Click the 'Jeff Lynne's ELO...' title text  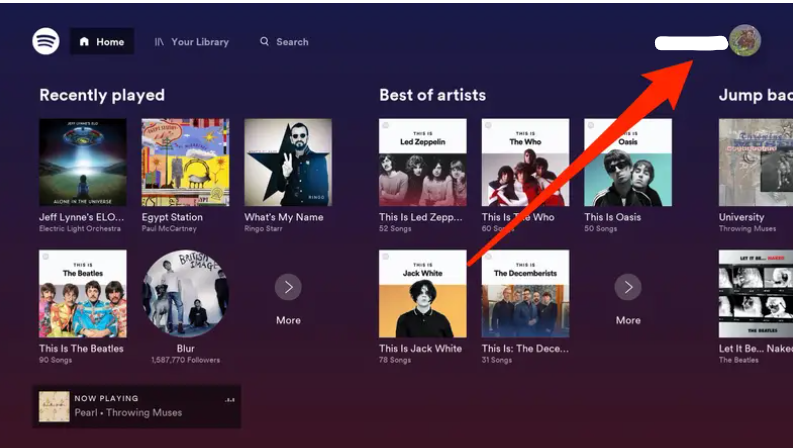pyautogui.click(x=81, y=217)
